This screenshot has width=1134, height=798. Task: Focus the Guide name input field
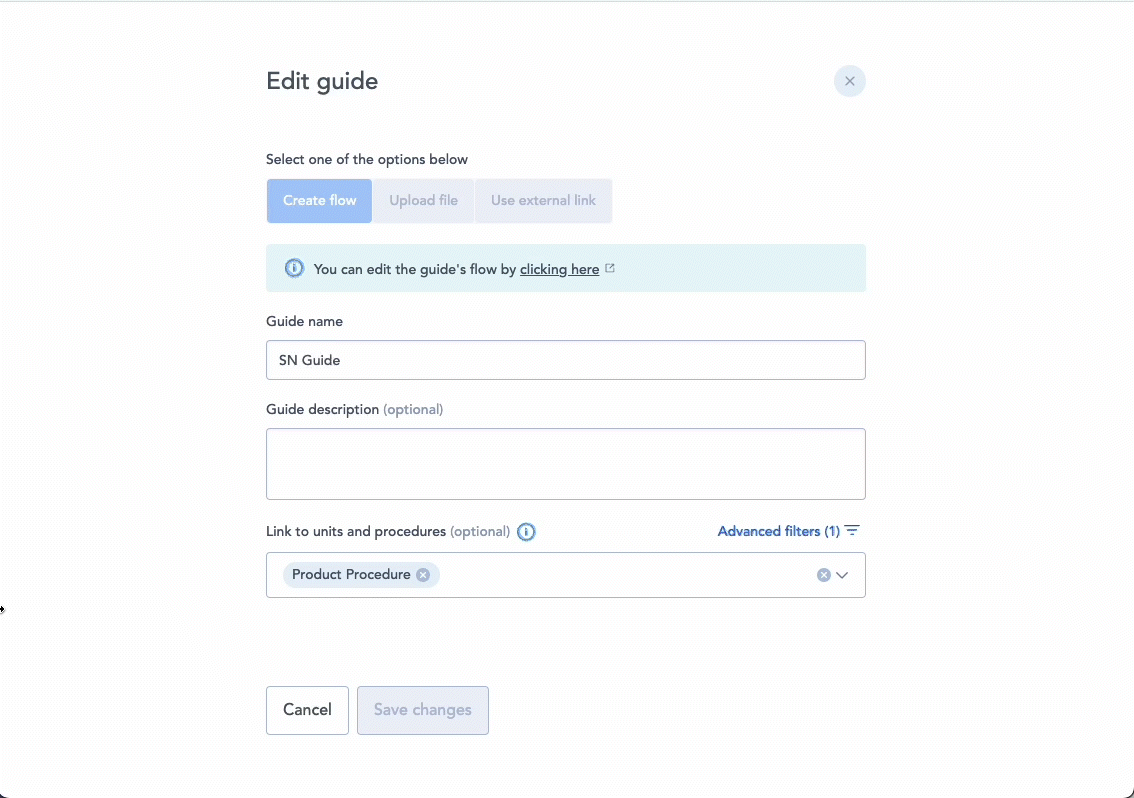565,360
